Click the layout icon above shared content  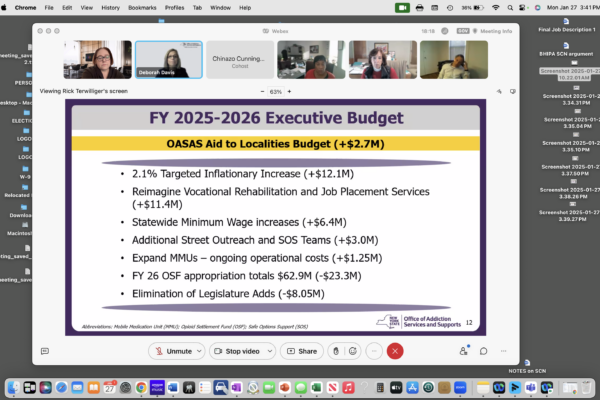pos(499,91)
